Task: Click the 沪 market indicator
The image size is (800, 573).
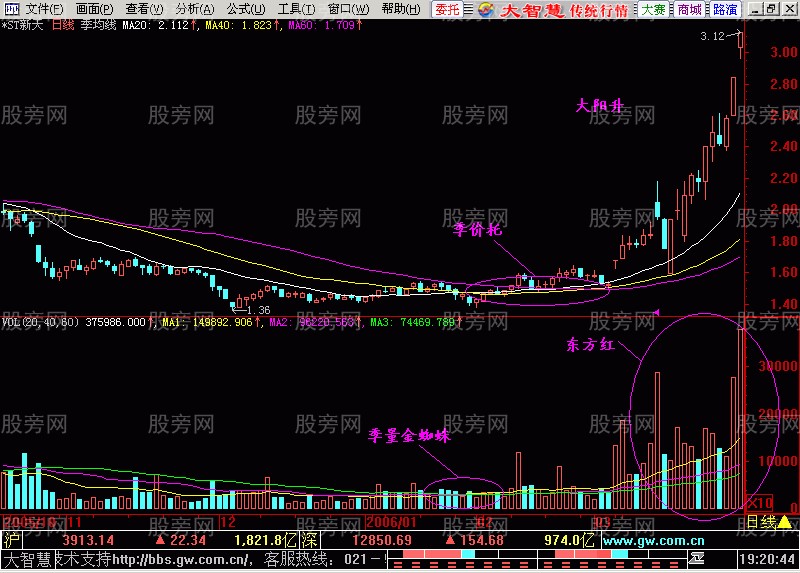Action: pyautogui.click(x=10, y=540)
